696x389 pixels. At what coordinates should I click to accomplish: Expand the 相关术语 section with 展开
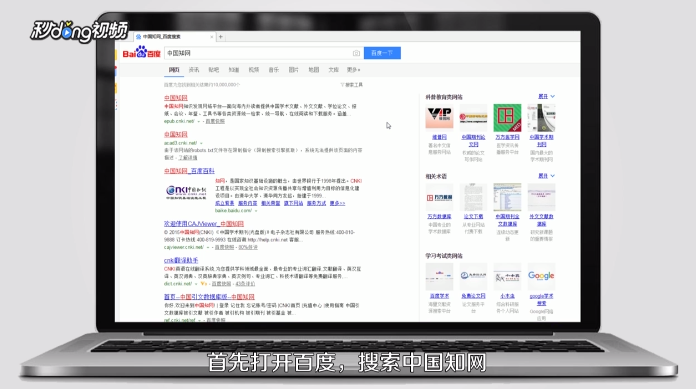546,176
